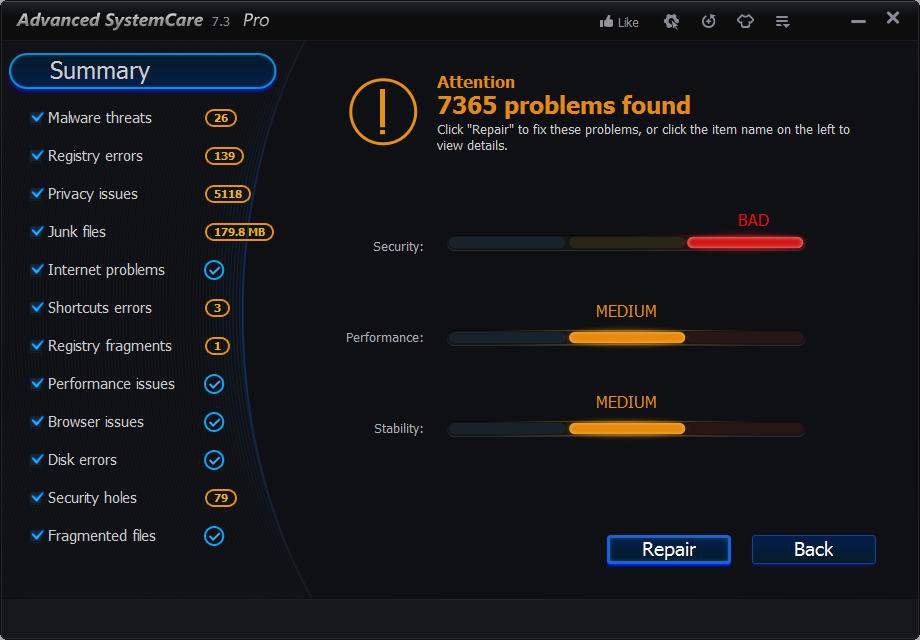
Task: Click the red Security BAD bar
Action: [745, 243]
